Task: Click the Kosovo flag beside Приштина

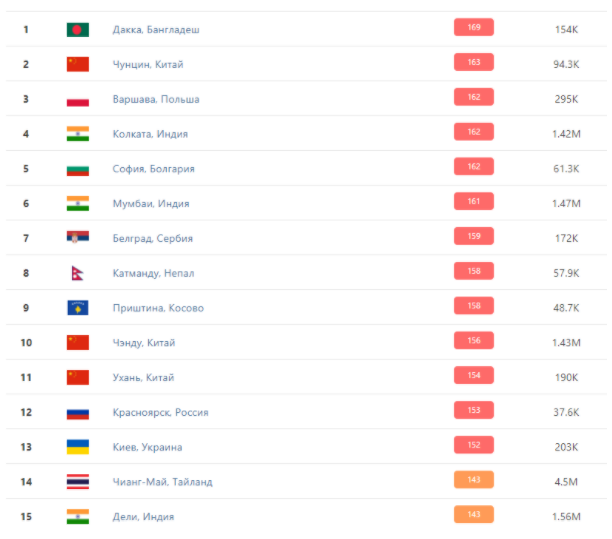Action: (x=78, y=308)
